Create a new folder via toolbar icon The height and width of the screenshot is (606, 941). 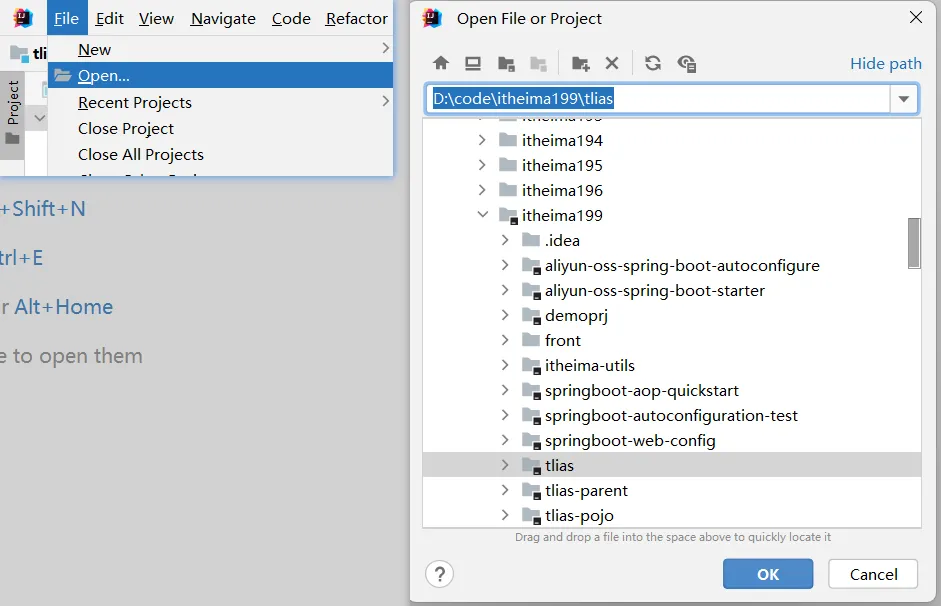pos(580,63)
